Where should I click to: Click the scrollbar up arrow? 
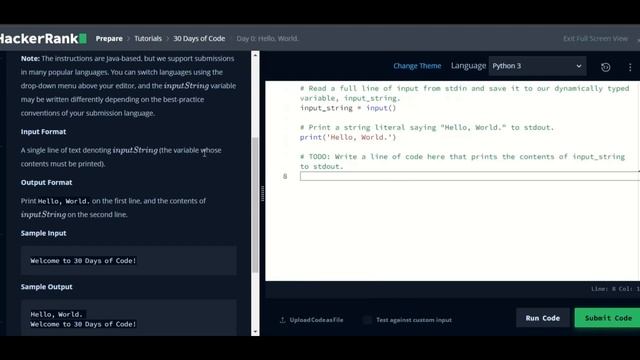[x=255, y=55]
